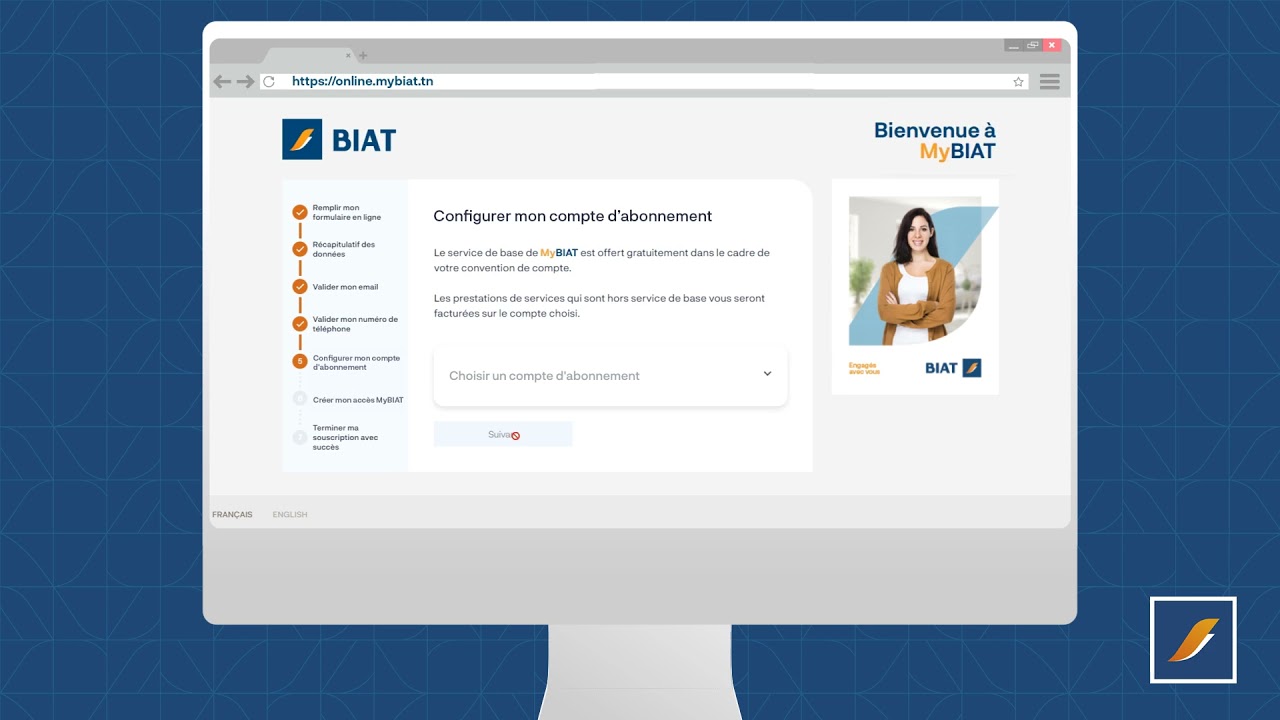Image resolution: width=1280 pixels, height=720 pixels.
Task: Expand the subscription account list
Action: [x=610, y=375]
